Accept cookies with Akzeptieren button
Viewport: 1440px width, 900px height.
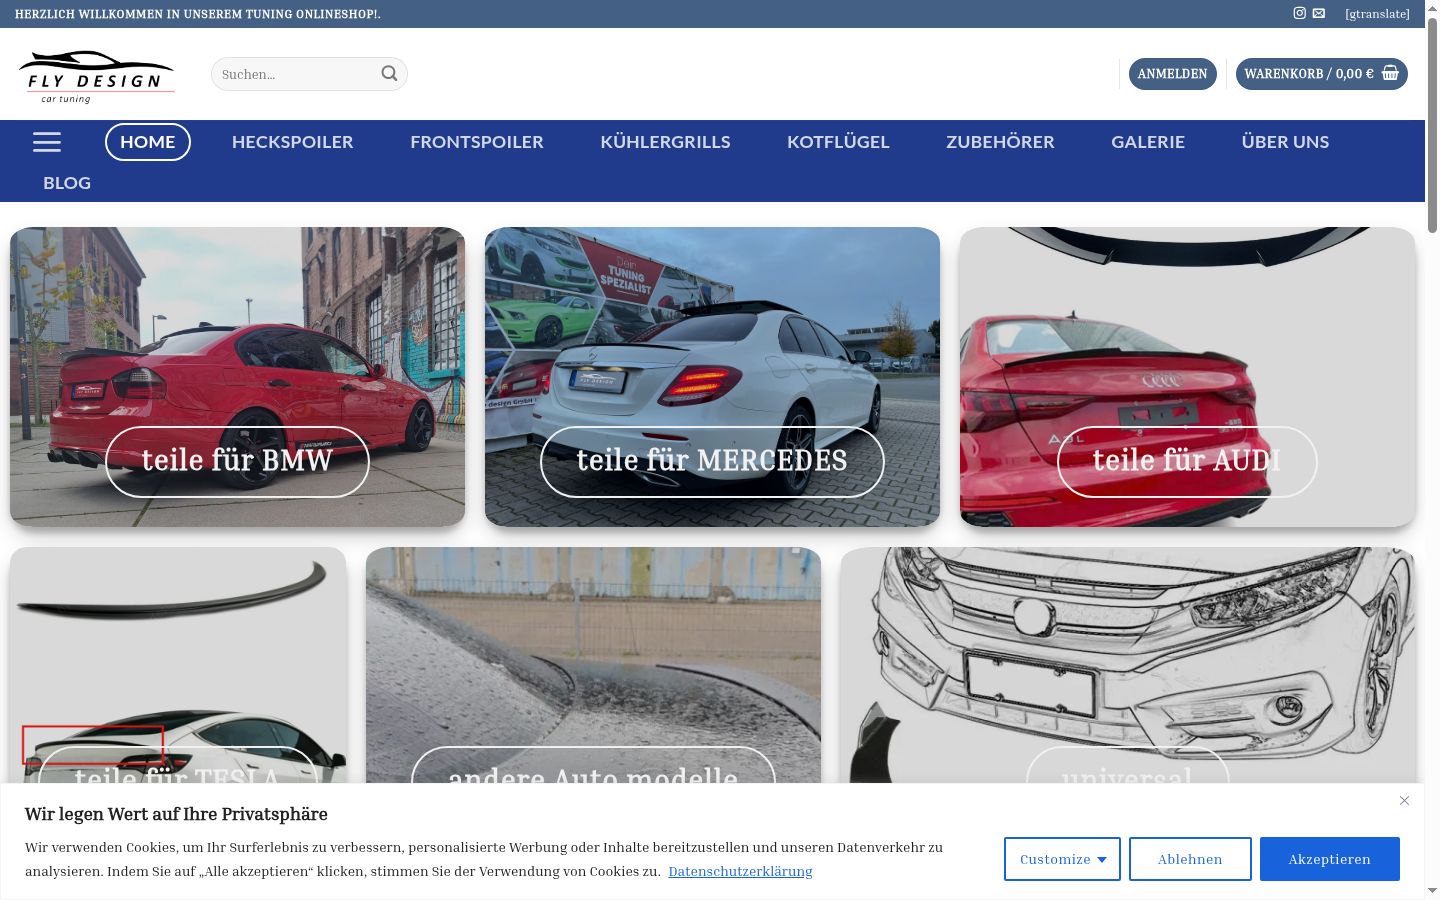point(1329,859)
